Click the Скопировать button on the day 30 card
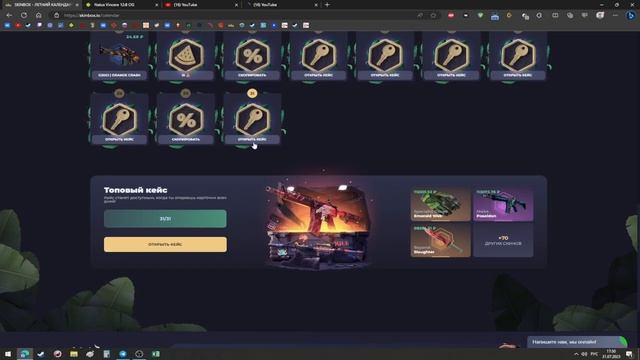This screenshot has width=640, height=360. click(x=186, y=140)
